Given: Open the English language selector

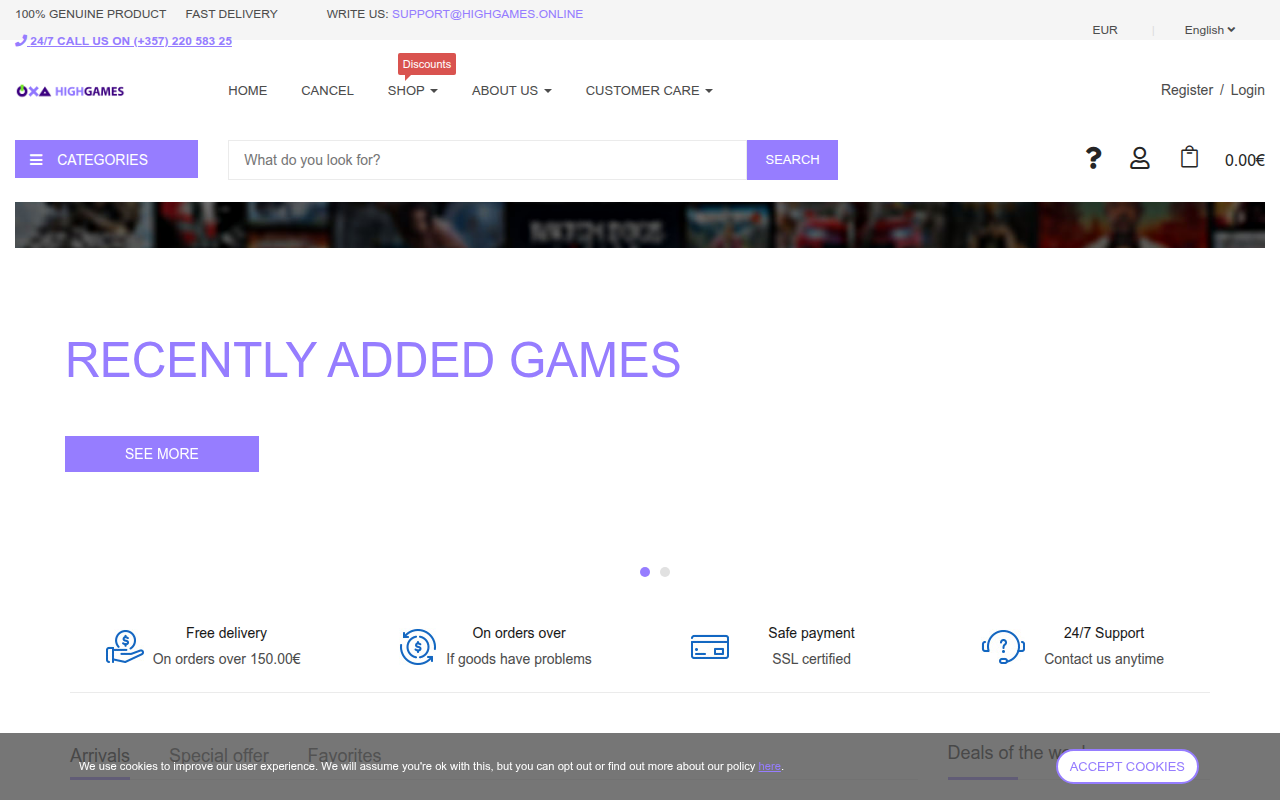Looking at the screenshot, I should (x=1210, y=30).
